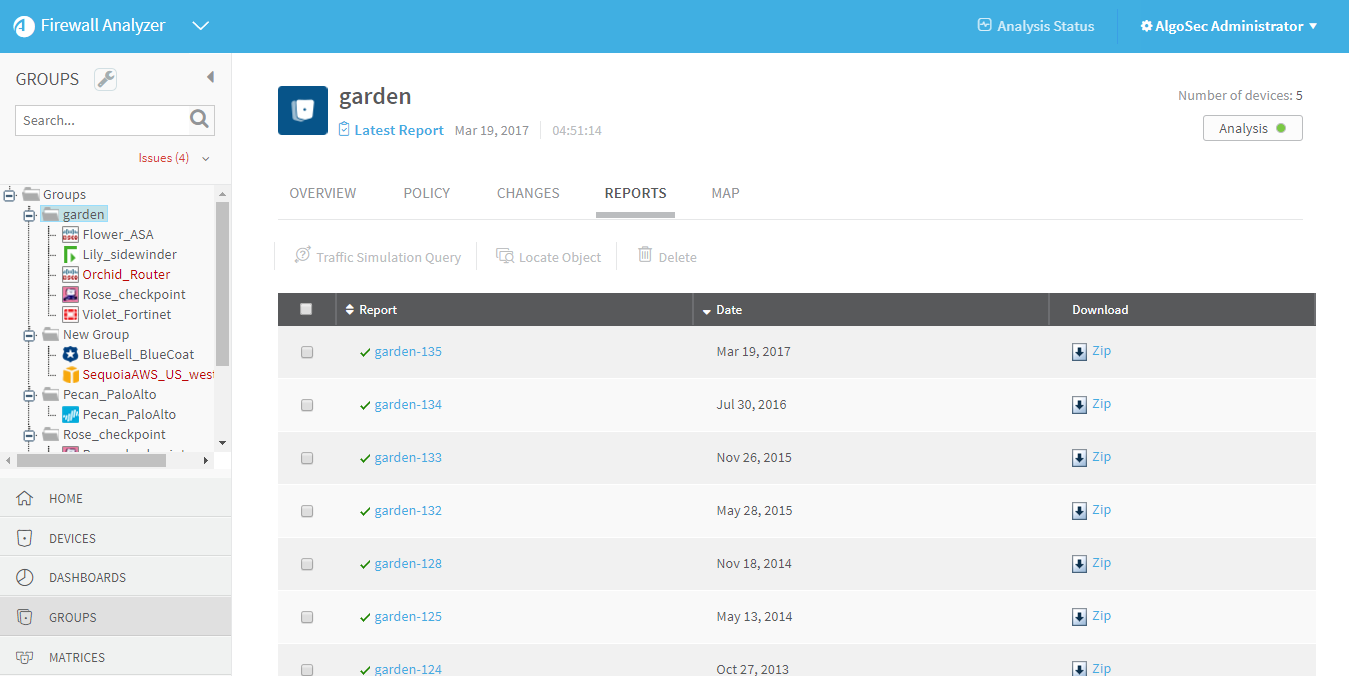1349x676 pixels.
Task: Click the groups wrench settings icon
Action: (105, 79)
